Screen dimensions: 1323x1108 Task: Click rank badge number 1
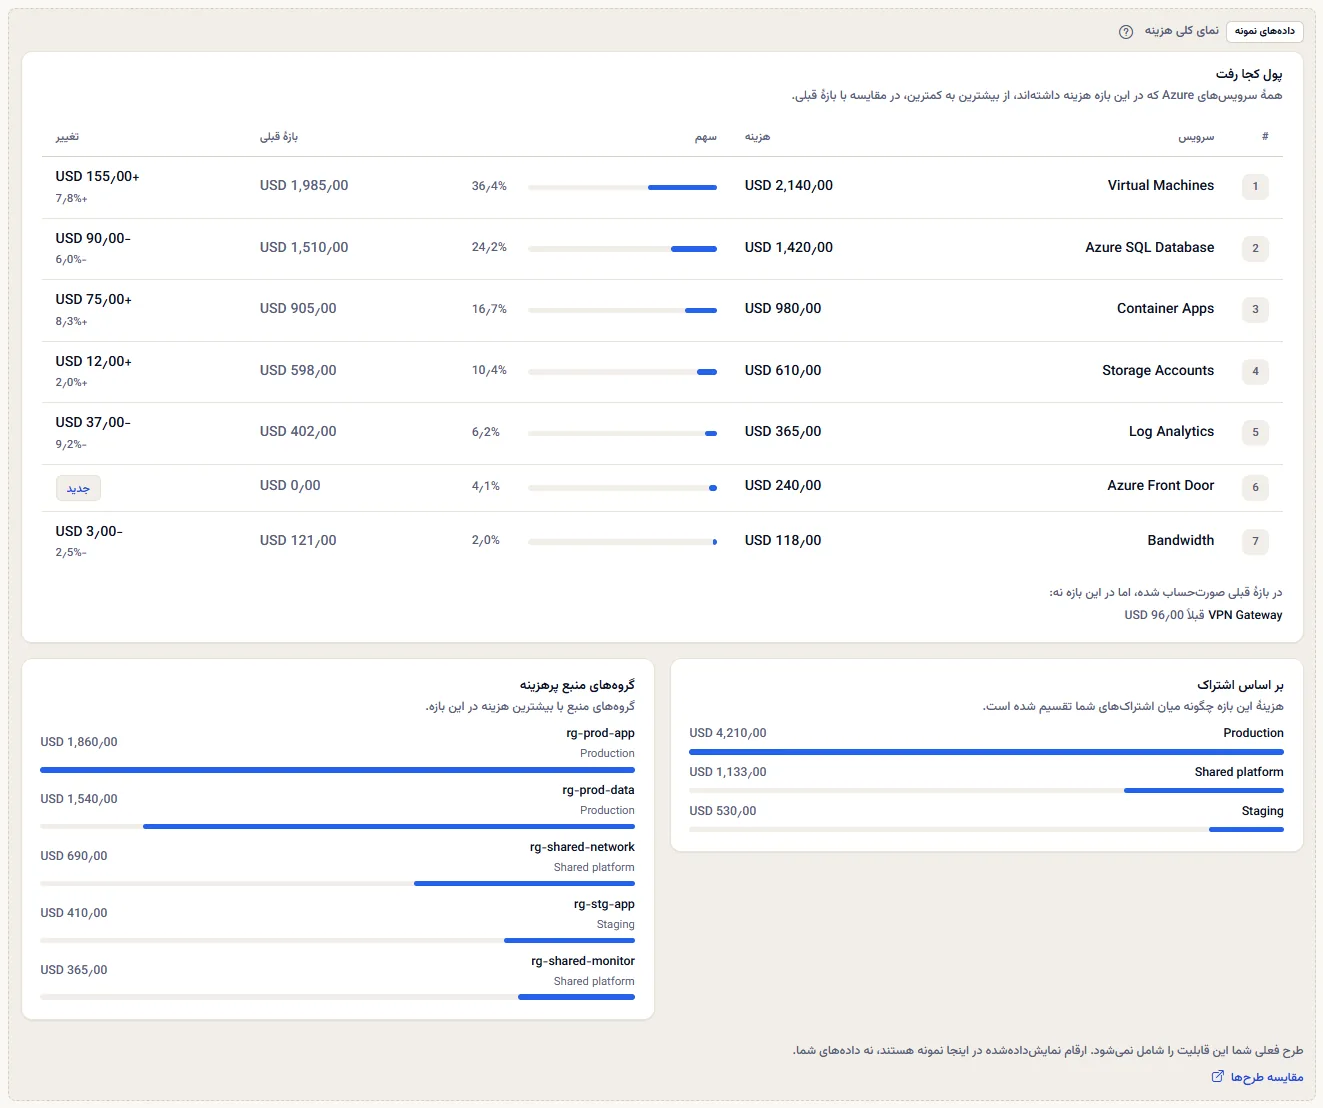point(1255,187)
